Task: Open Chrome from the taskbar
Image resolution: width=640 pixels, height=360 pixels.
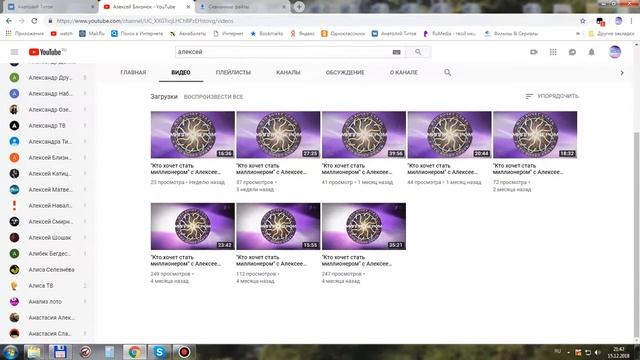Action: point(134,352)
